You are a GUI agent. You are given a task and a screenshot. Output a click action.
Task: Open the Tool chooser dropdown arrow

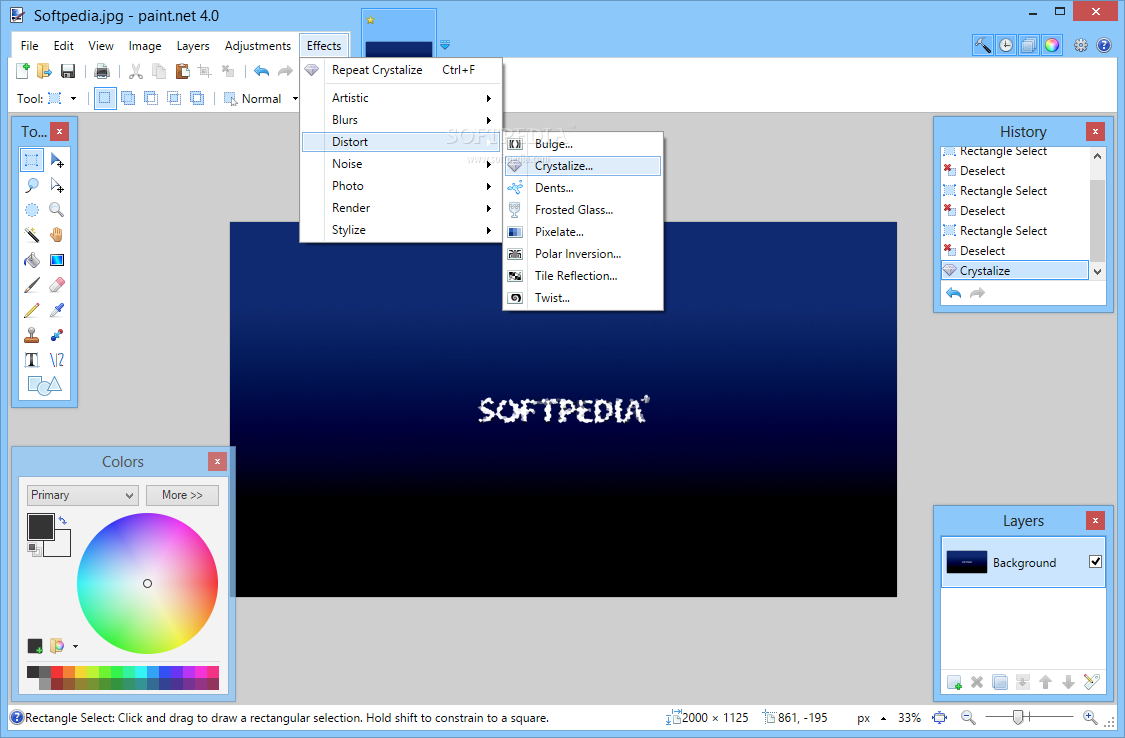(x=73, y=99)
